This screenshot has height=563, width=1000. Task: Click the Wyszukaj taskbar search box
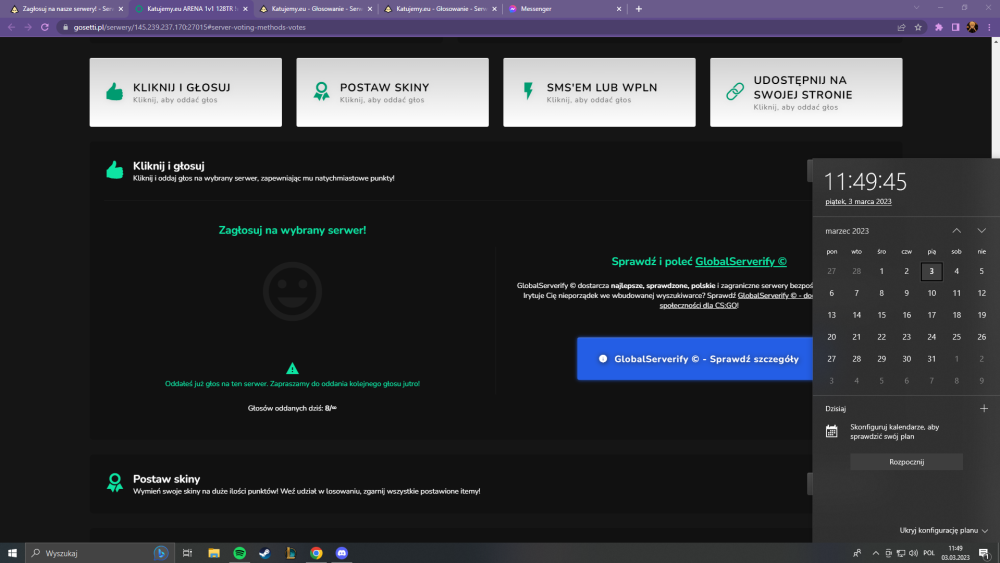(x=99, y=553)
